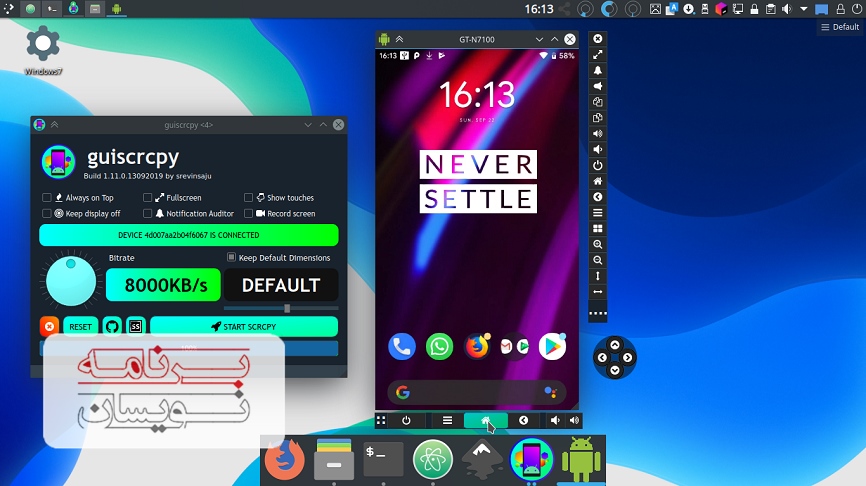Click the zoom out magnifier in the side toolkit
Viewport: 866px width, 486px height.
click(x=598, y=260)
